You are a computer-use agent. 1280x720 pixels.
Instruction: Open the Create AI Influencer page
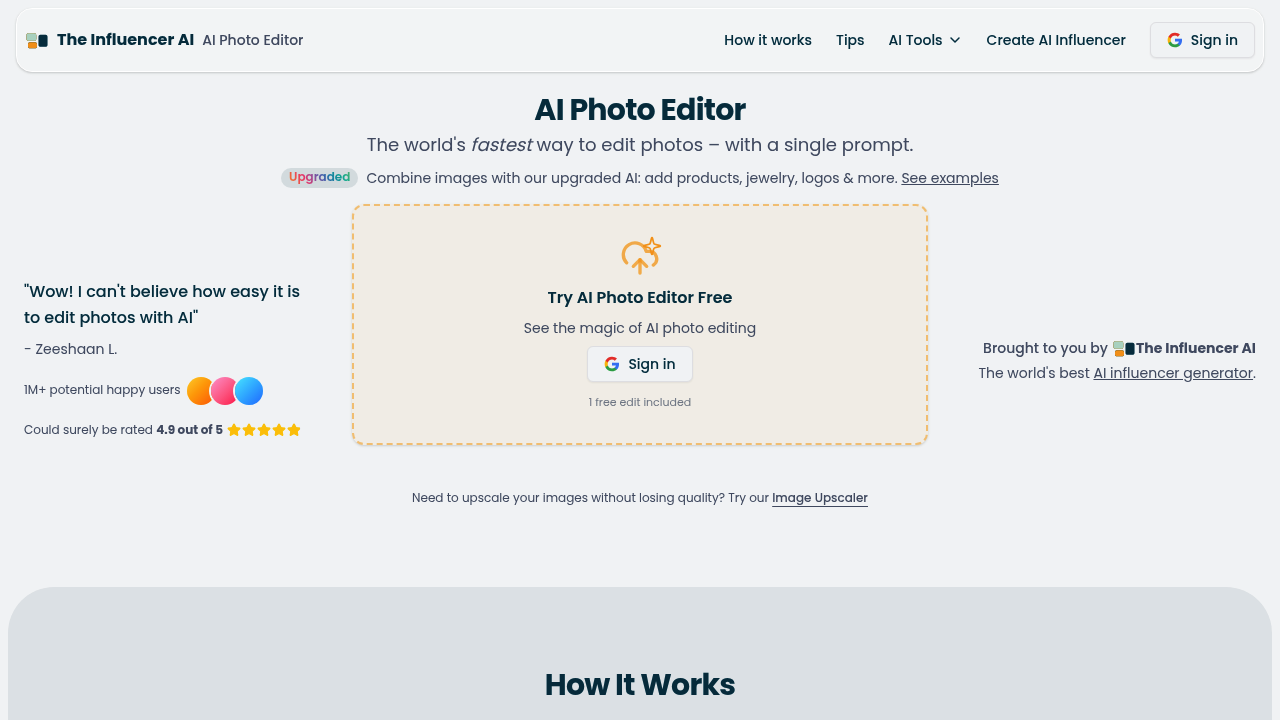(1055, 40)
